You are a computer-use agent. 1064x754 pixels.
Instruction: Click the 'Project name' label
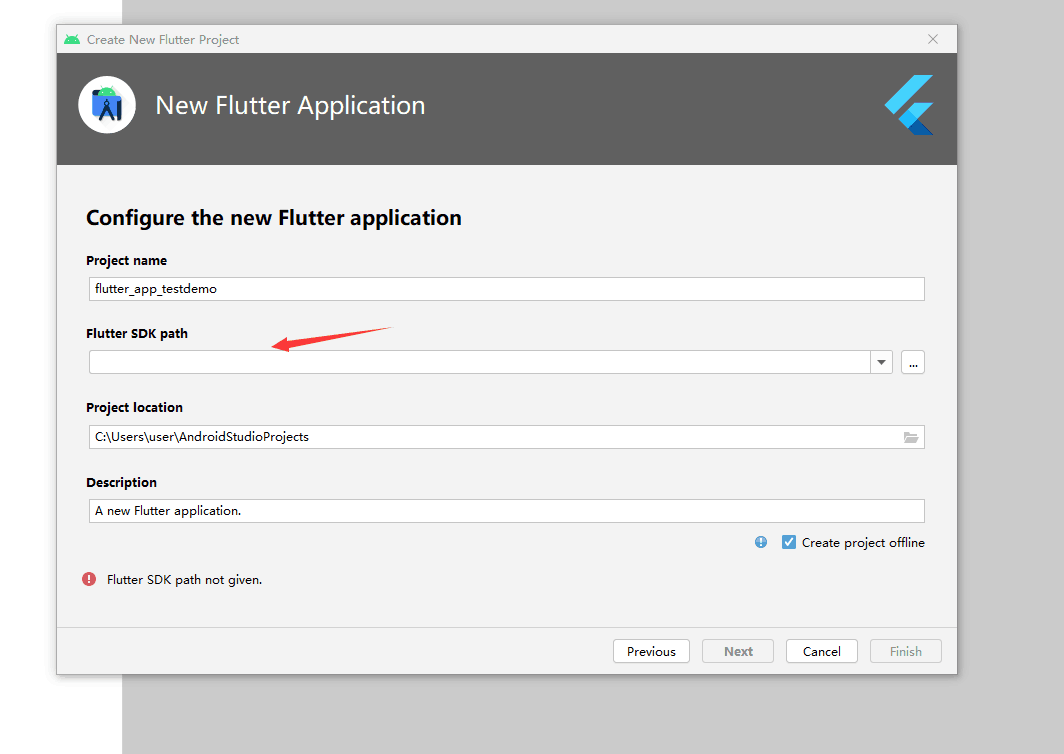click(x=126, y=261)
